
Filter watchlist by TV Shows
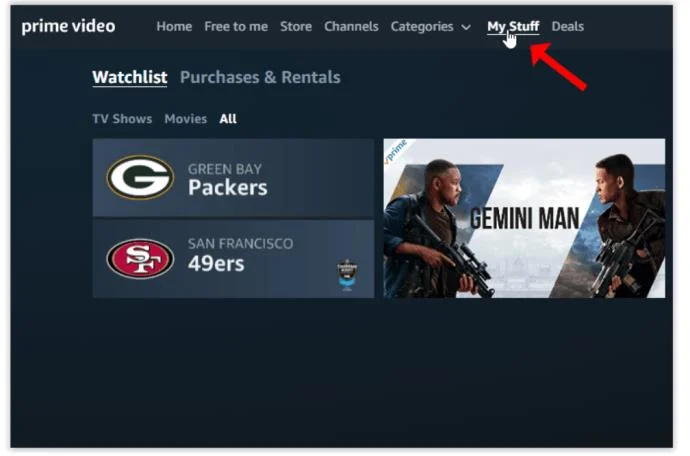(122, 119)
